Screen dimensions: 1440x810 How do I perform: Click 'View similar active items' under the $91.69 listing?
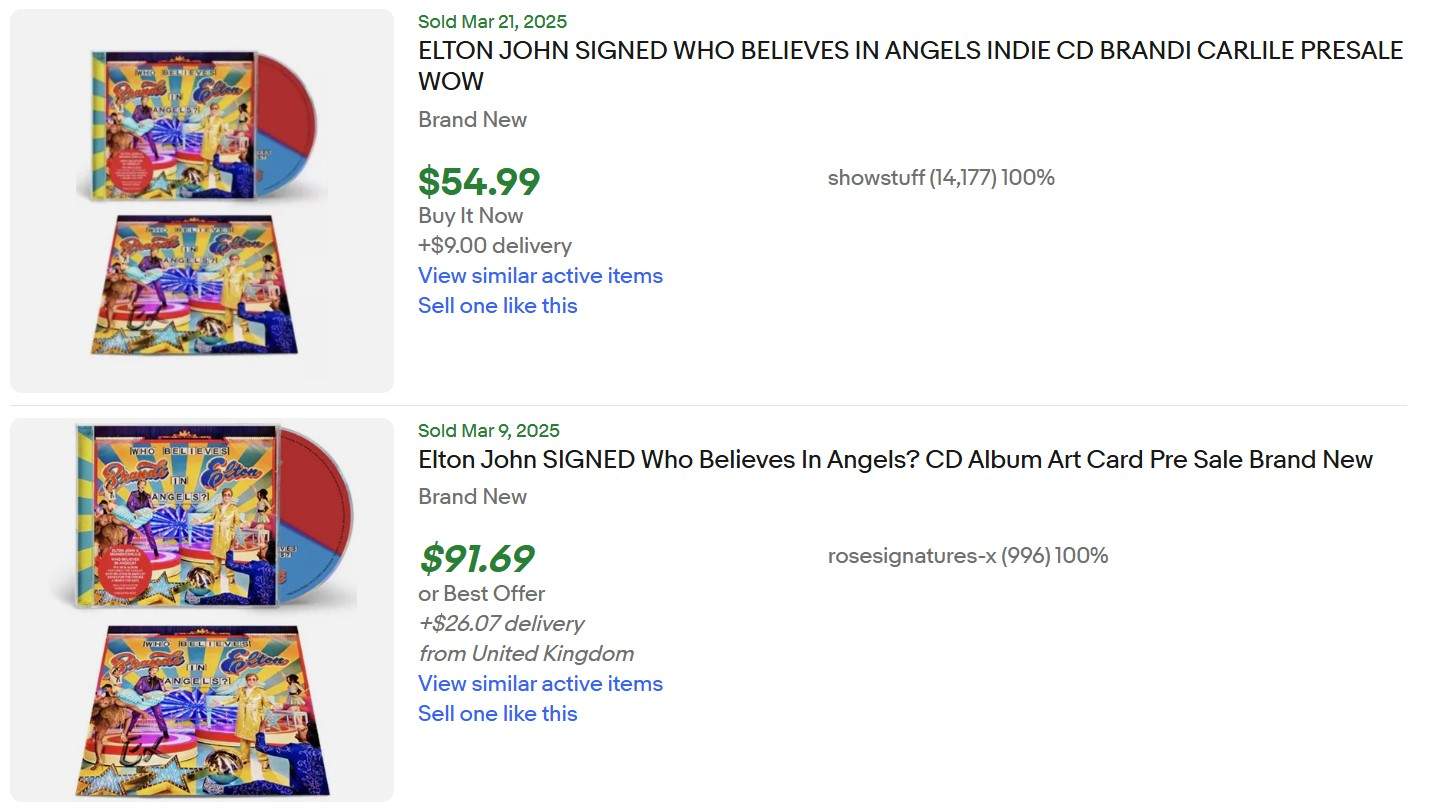540,684
